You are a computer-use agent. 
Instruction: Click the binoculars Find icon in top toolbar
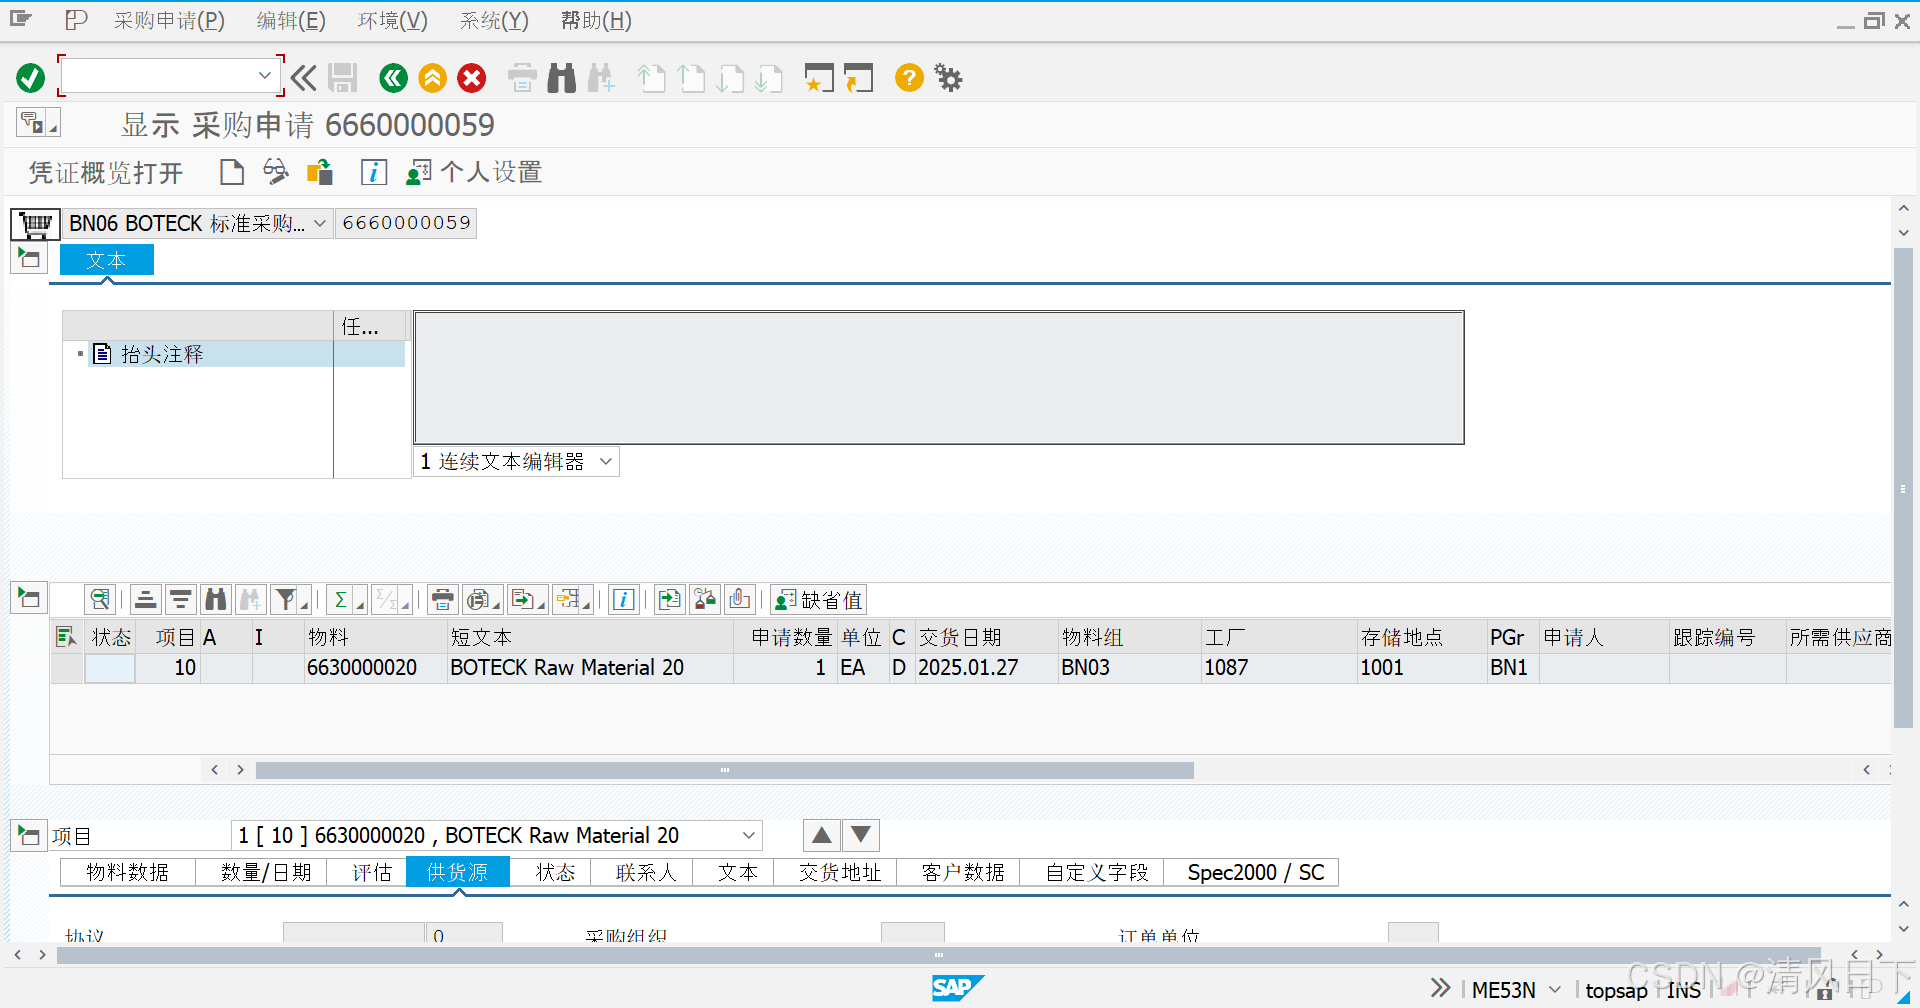[x=562, y=78]
